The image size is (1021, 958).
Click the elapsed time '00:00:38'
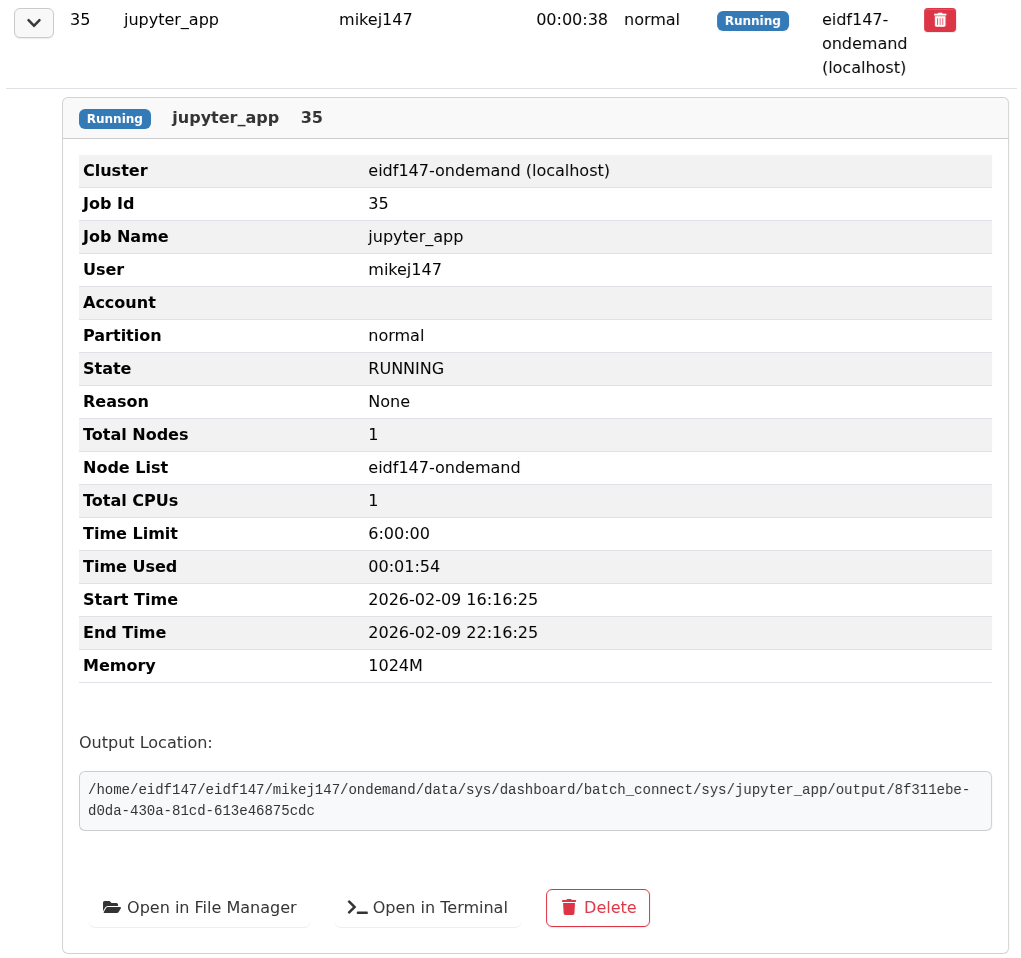572,20
